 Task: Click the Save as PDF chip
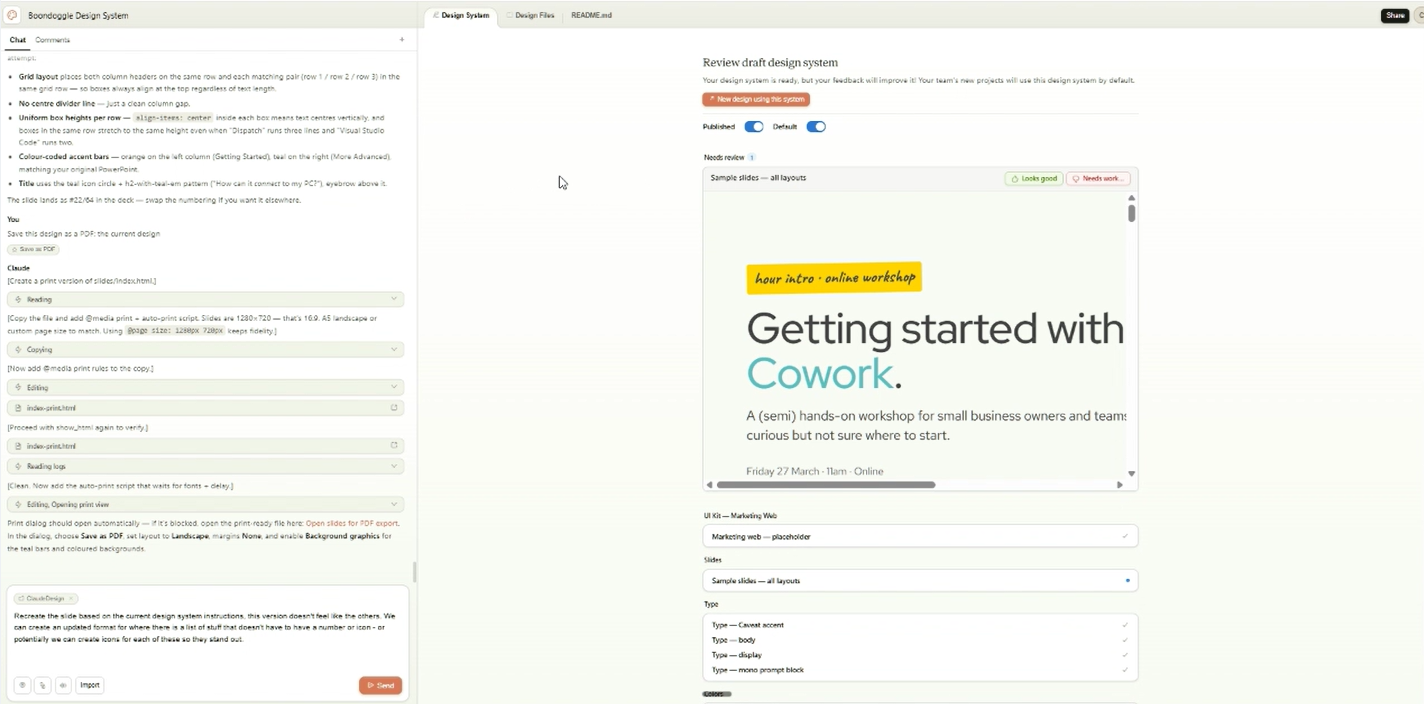coord(33,249)
